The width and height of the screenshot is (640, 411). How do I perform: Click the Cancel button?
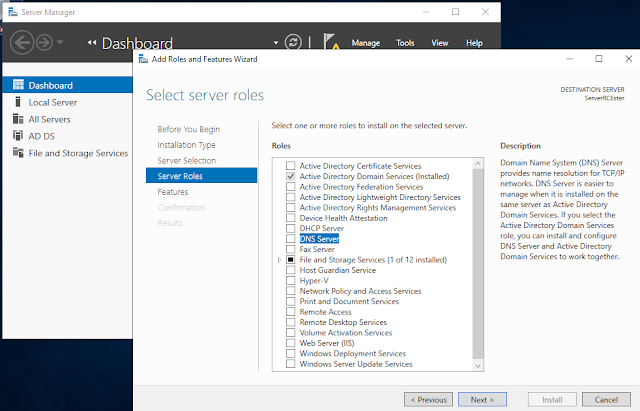[606, 400]
